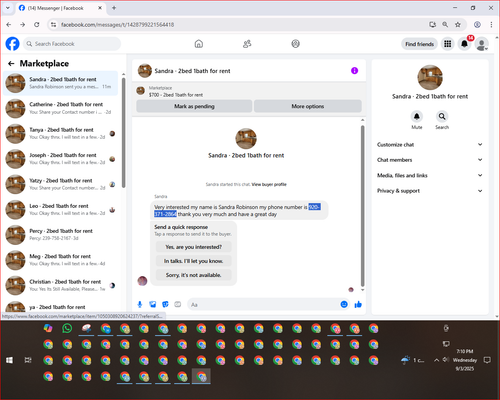Expand Privacy & support section

(430, 191)
